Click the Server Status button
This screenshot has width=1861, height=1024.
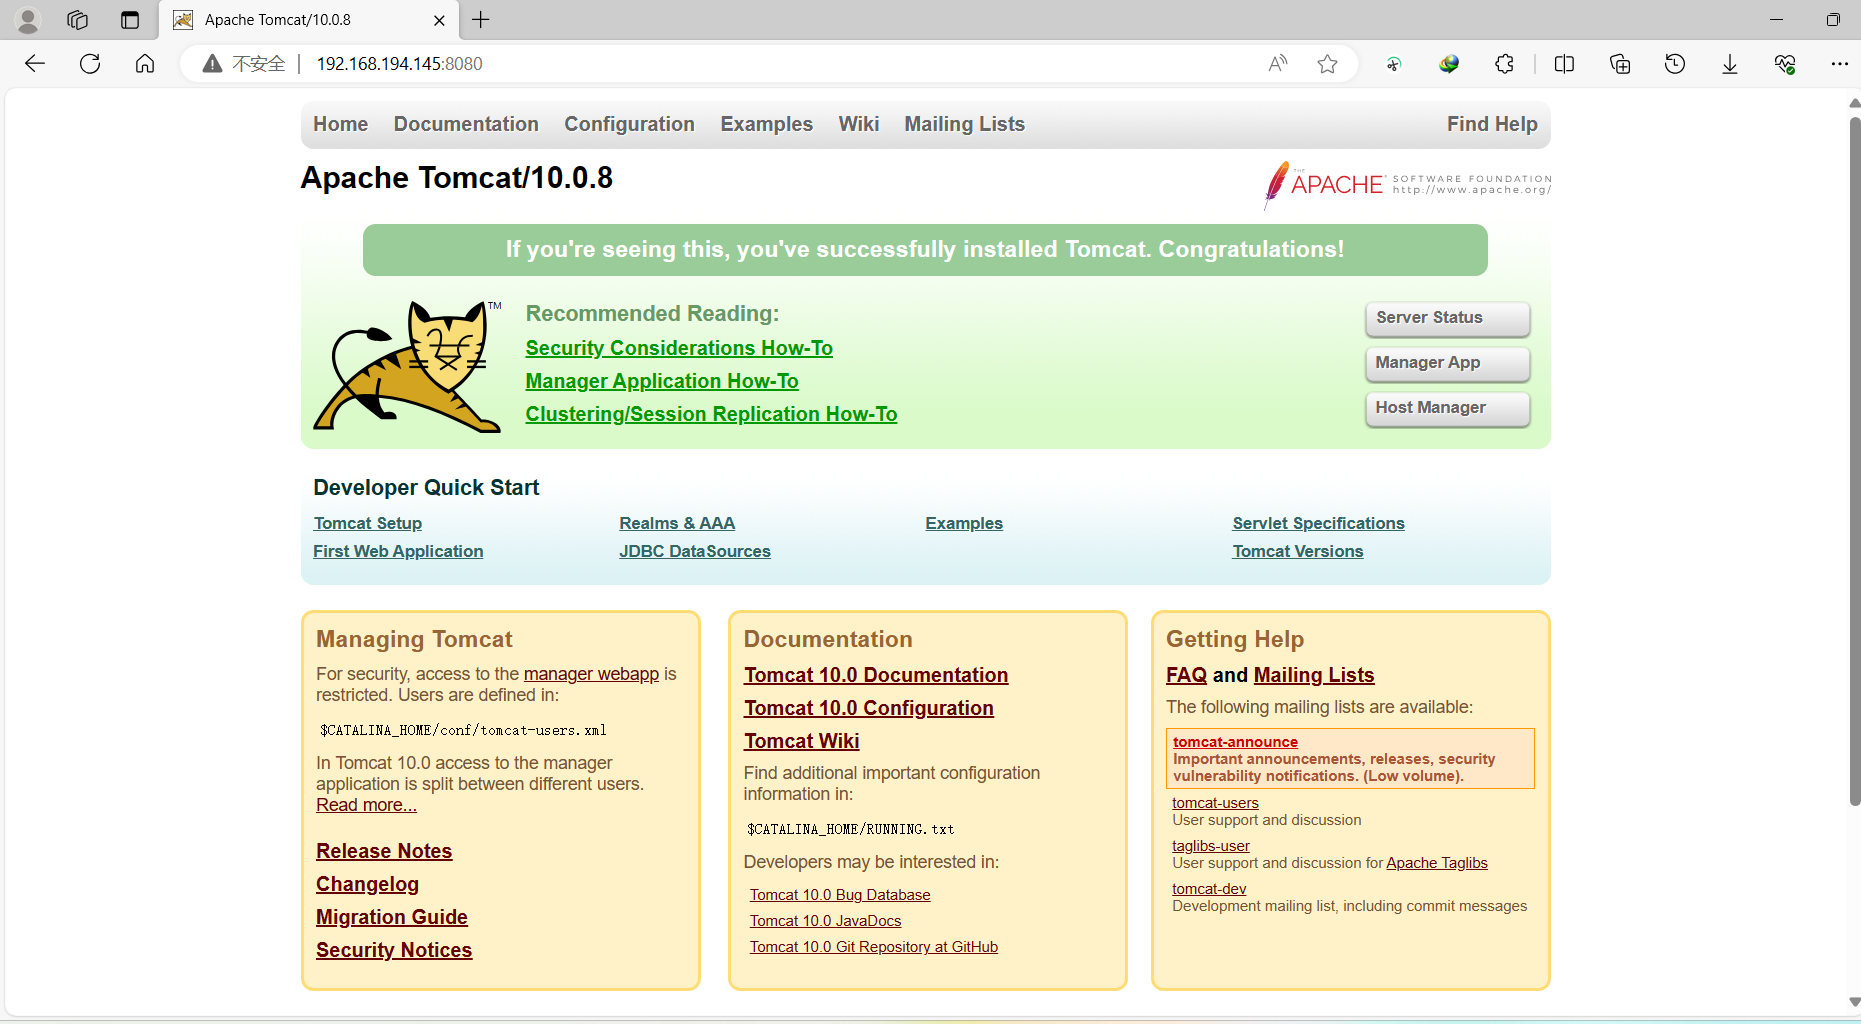click(1447, 318)
